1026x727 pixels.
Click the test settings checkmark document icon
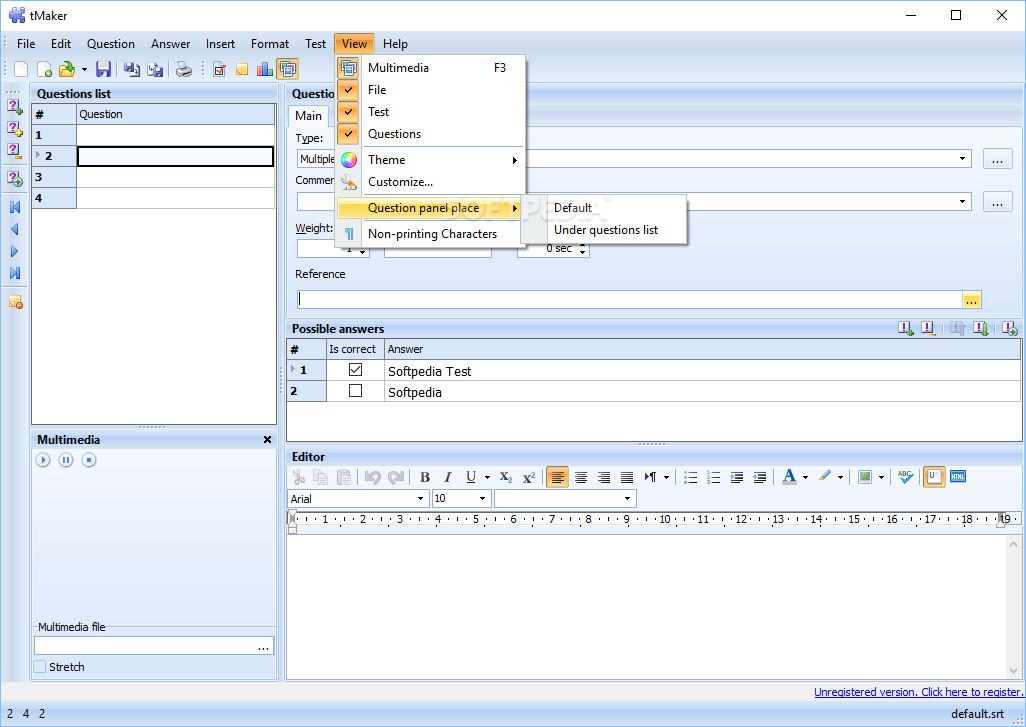click(x=219, y=69)
